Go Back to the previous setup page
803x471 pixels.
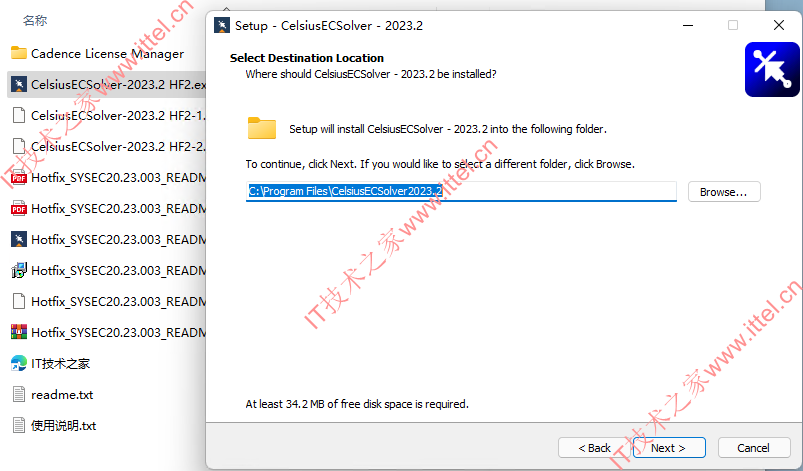click(x=594, y=448)
